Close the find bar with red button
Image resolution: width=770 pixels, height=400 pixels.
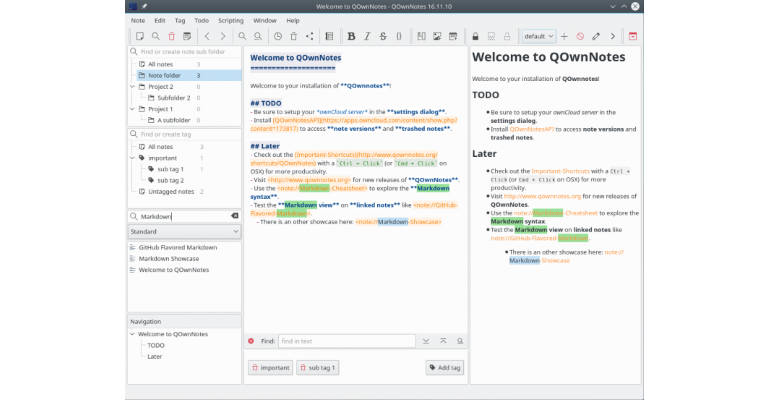point(251,341)
